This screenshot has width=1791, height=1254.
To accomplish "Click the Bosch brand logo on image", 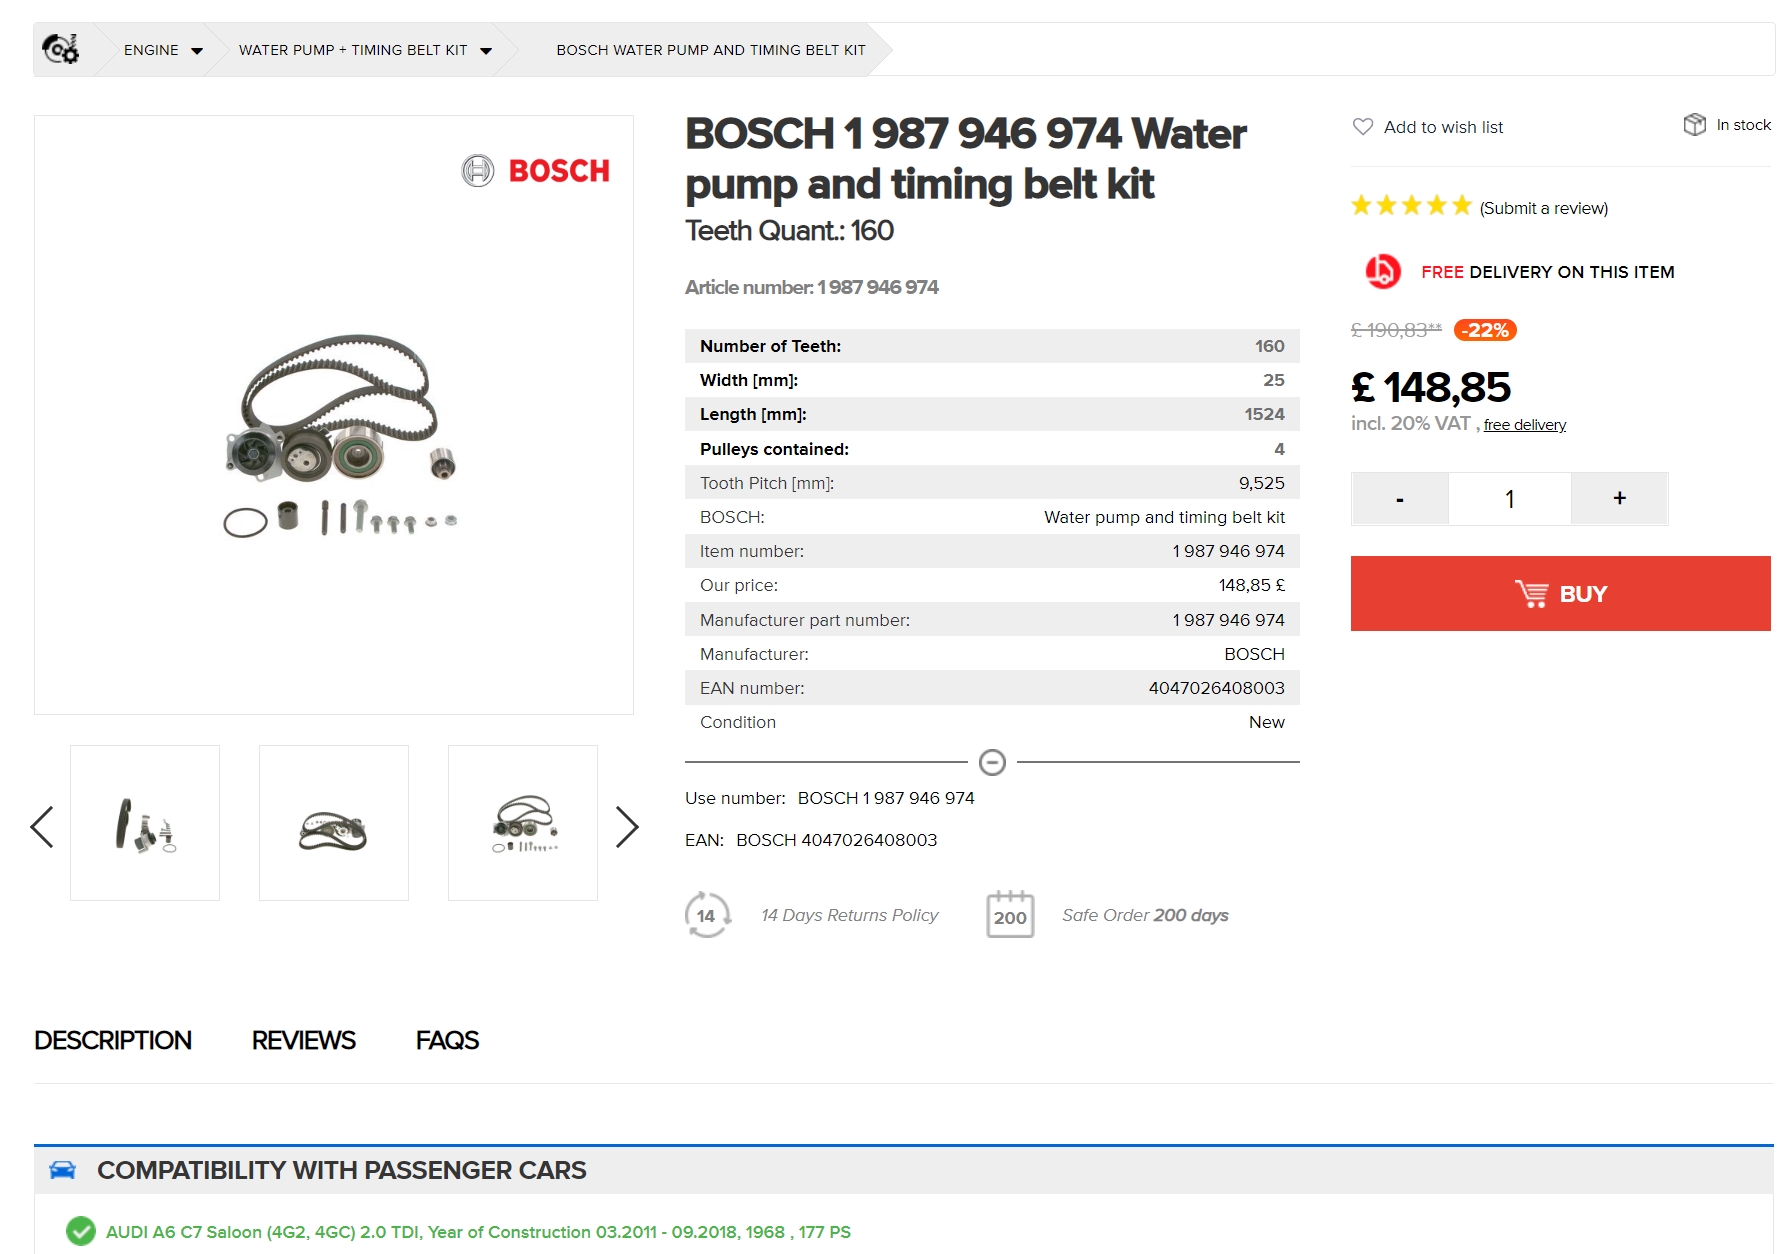I will (535, 171).
